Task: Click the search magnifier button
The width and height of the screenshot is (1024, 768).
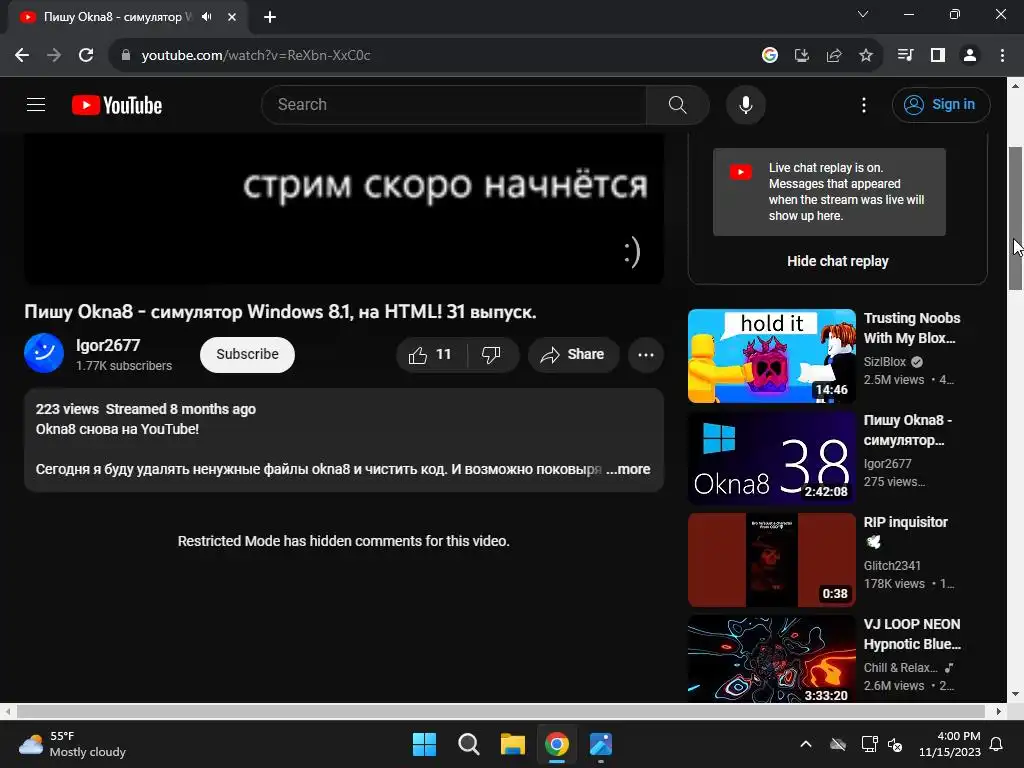Action: (x=677, y=104)
